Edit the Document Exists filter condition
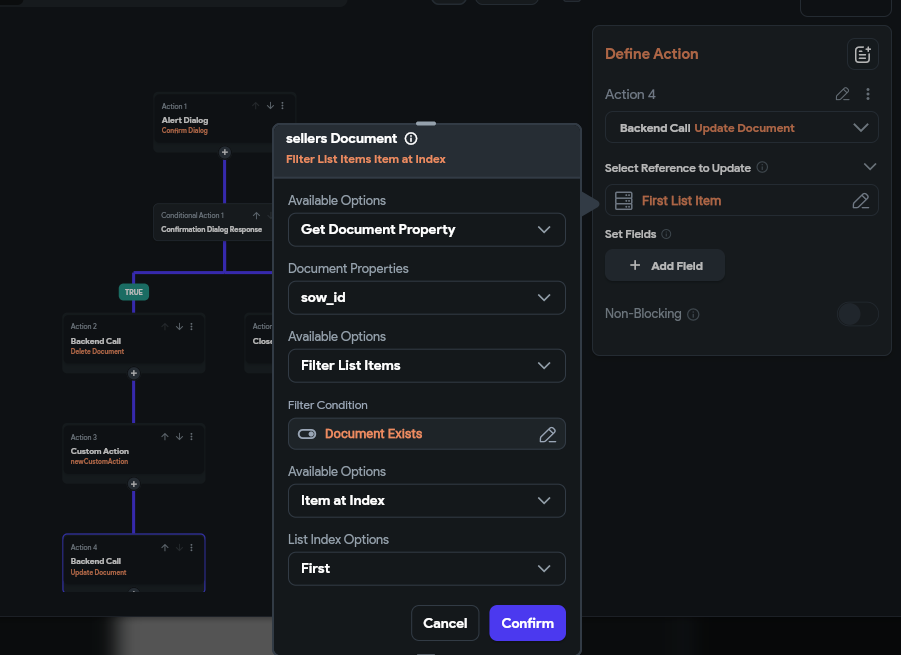Viewport: 901px width, 655px height. pos(547,434)
